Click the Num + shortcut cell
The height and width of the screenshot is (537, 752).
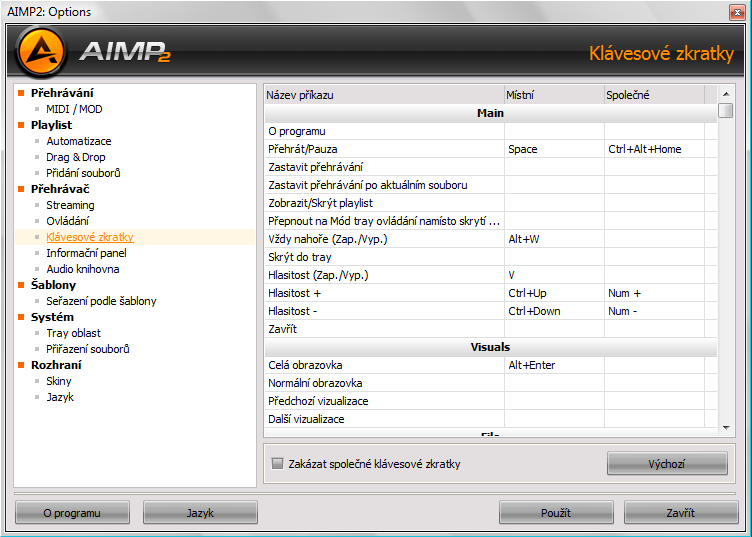coord(654,293)
